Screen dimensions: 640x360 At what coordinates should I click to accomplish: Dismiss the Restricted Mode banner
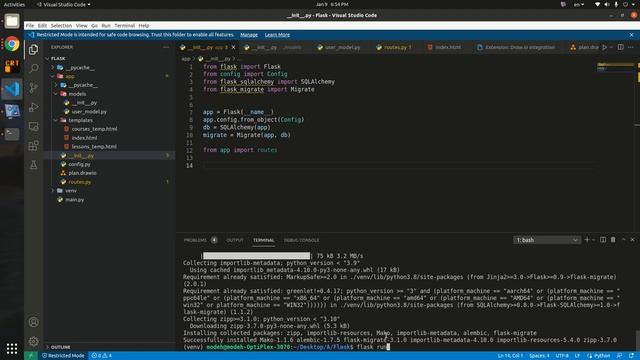click(631, 35)
